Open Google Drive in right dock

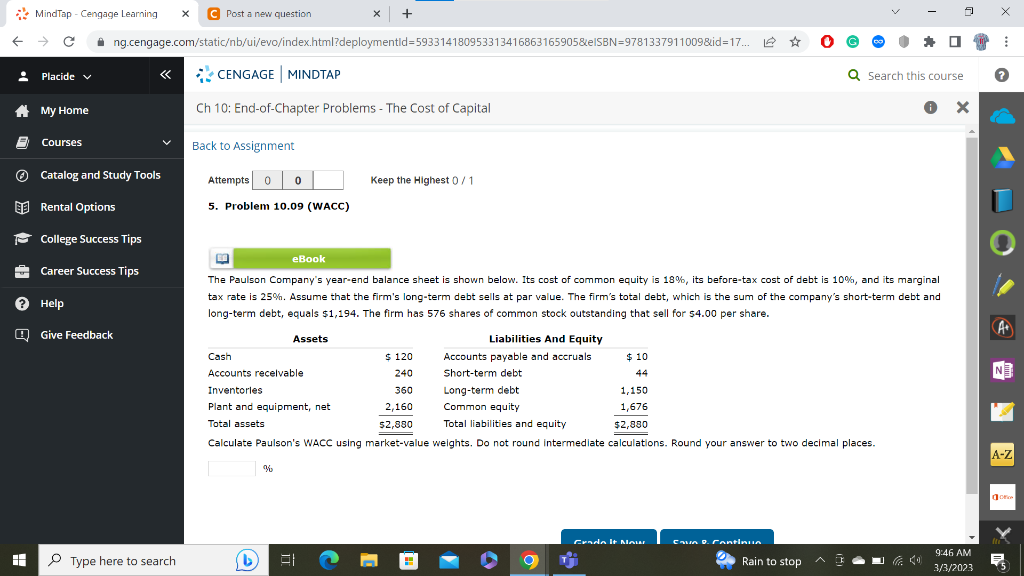pos(1002,158)
